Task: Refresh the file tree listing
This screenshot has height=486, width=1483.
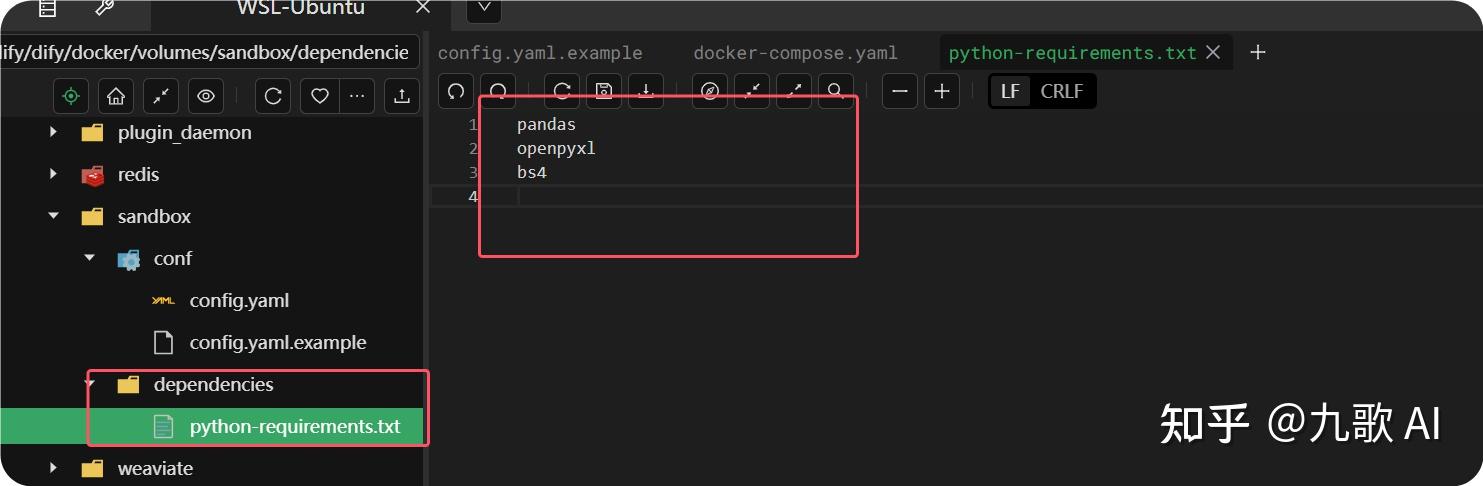Action: [x=273, y=96]
